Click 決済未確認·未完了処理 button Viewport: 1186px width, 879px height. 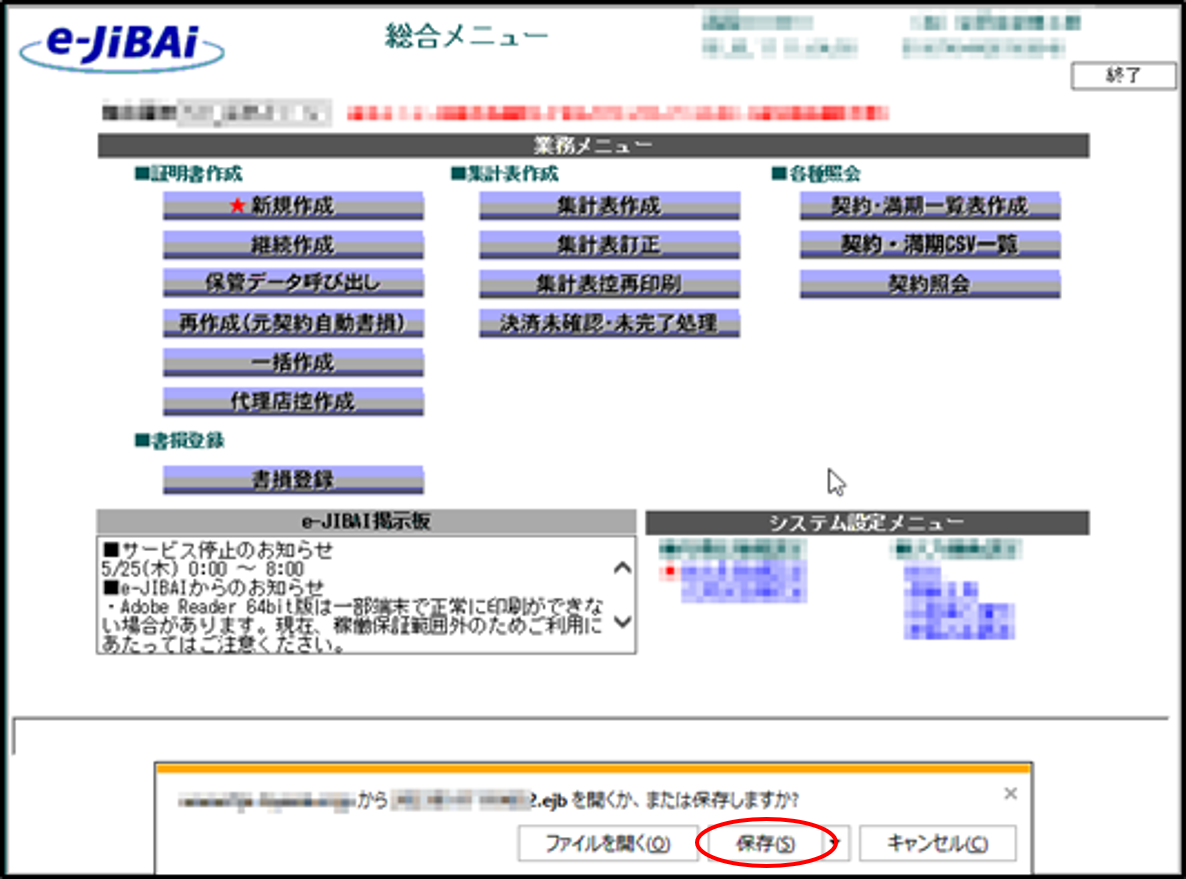610,324
